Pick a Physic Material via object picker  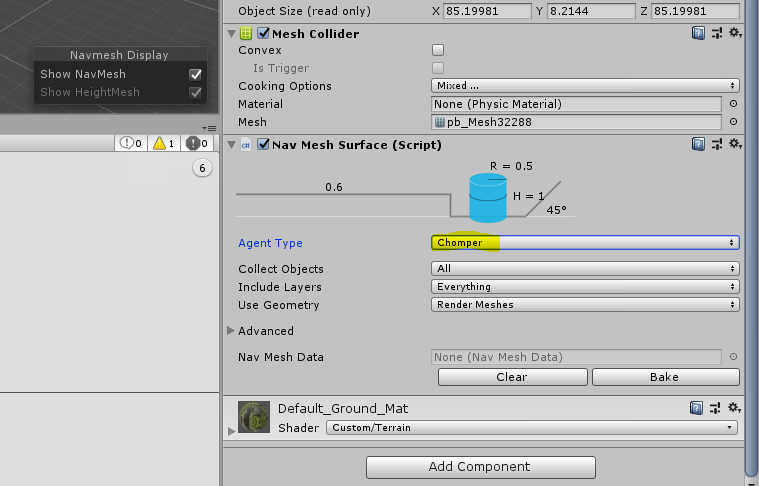pos(733,104)
